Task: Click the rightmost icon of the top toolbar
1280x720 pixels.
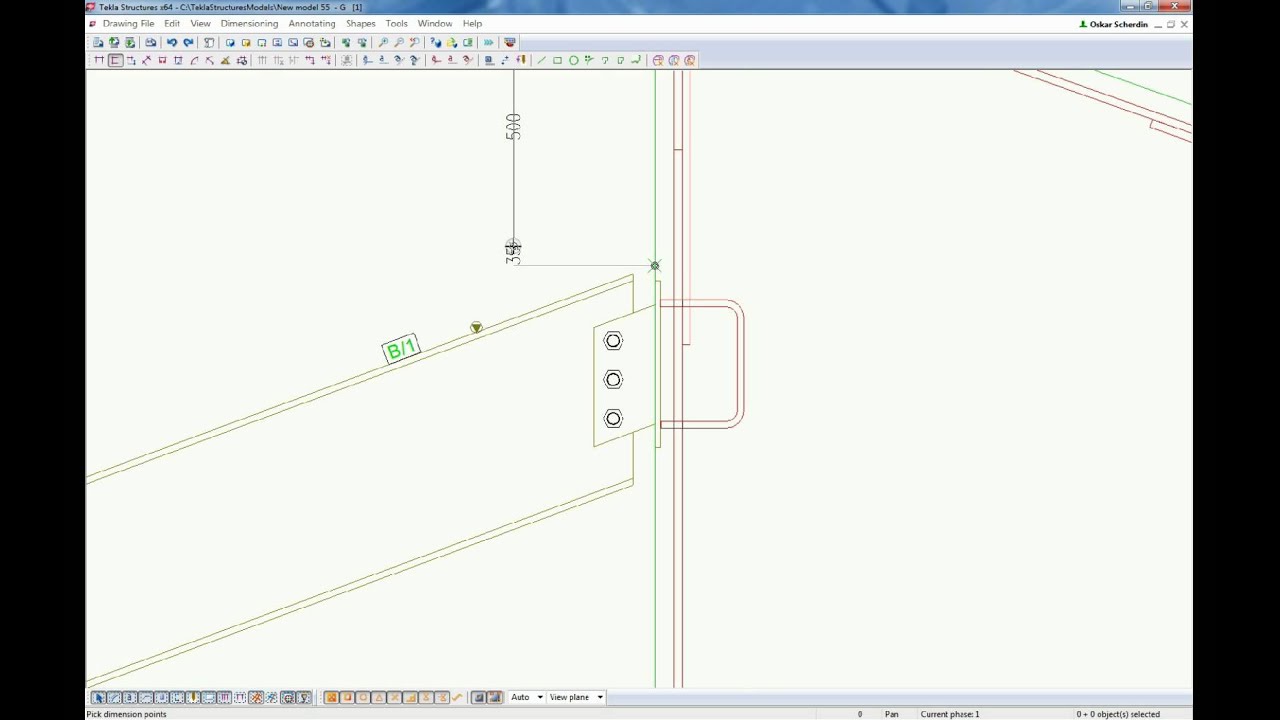Action: coord(510,42)
